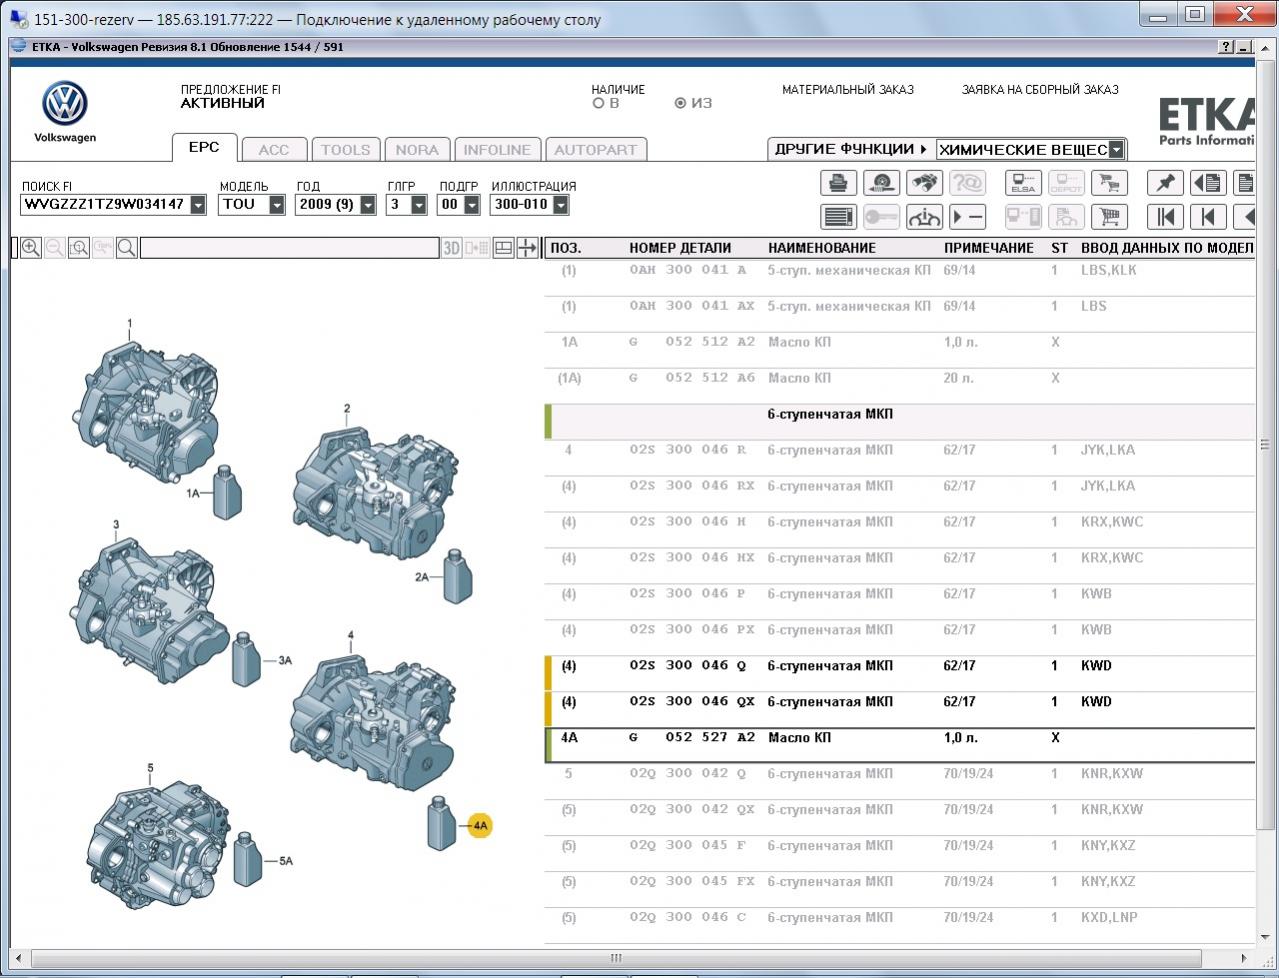The image size is (1279, 978).
Task: Open the ПОДГР subgroup dropdown
Action: click(x=470, y=205)
